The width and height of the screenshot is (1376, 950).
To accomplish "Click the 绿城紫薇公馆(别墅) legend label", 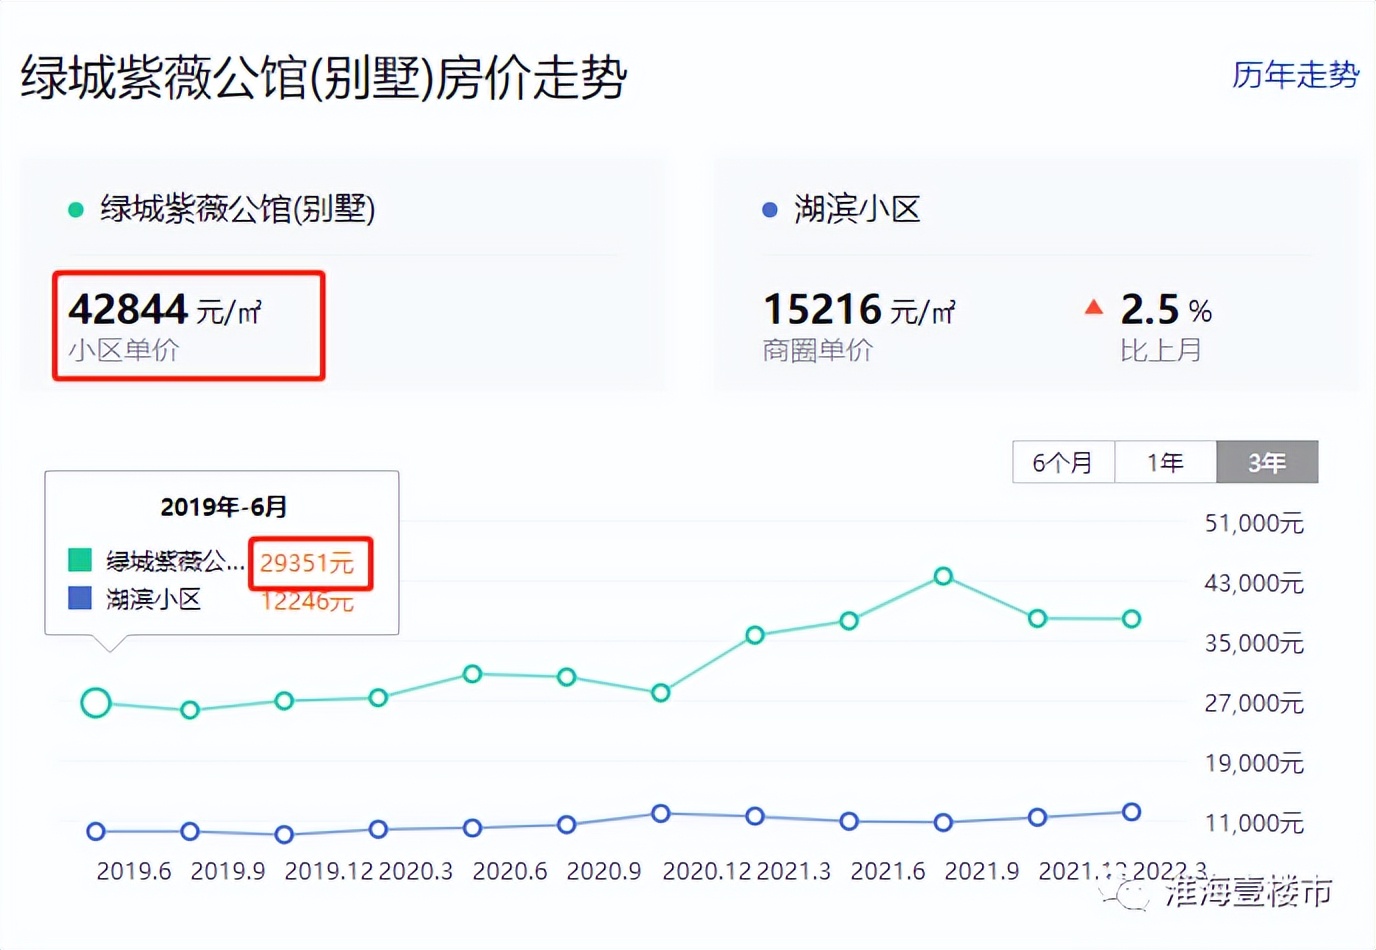I will click(238, 210).
